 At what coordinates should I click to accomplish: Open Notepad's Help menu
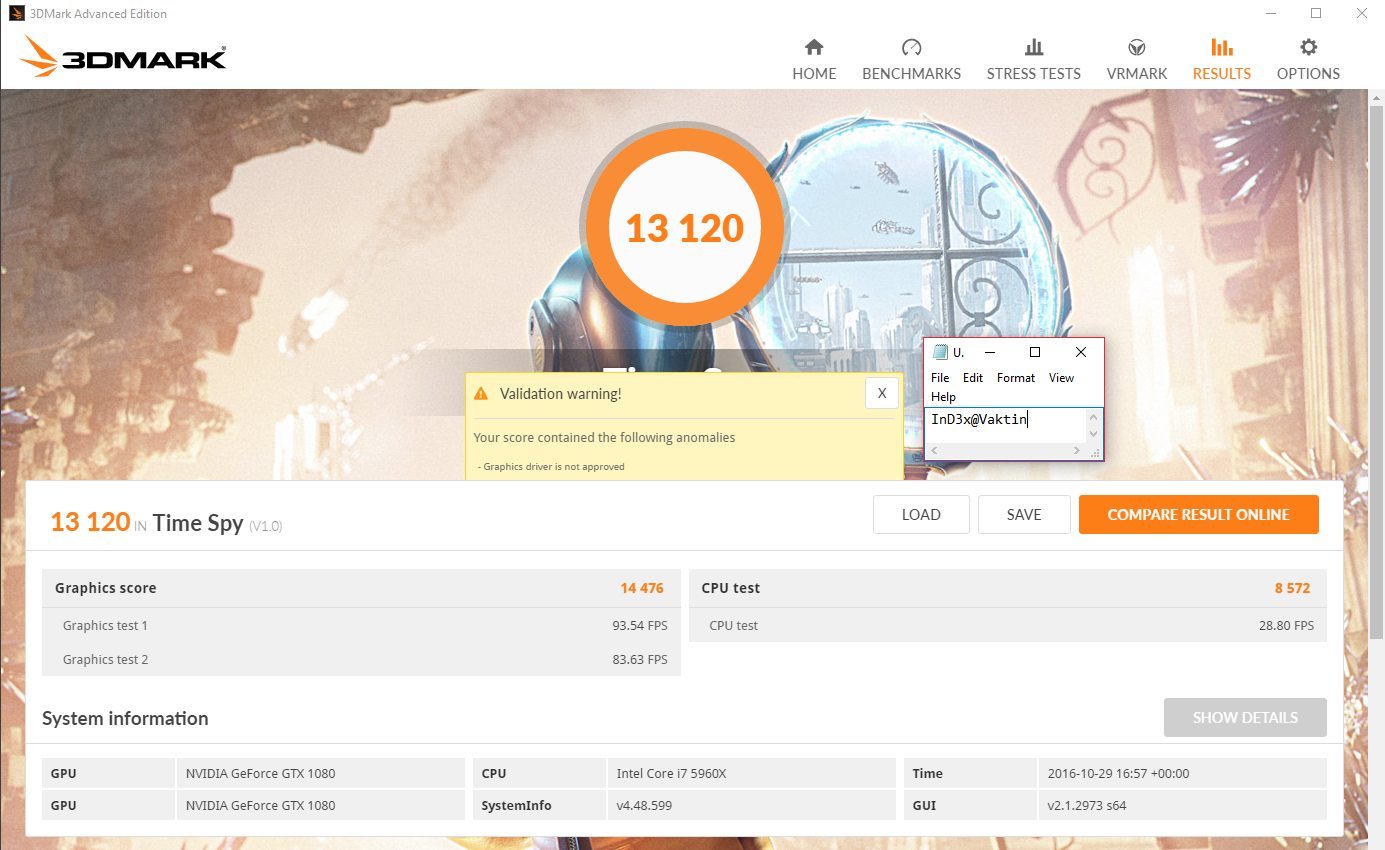pyautogui.click(x=943, y=396)
